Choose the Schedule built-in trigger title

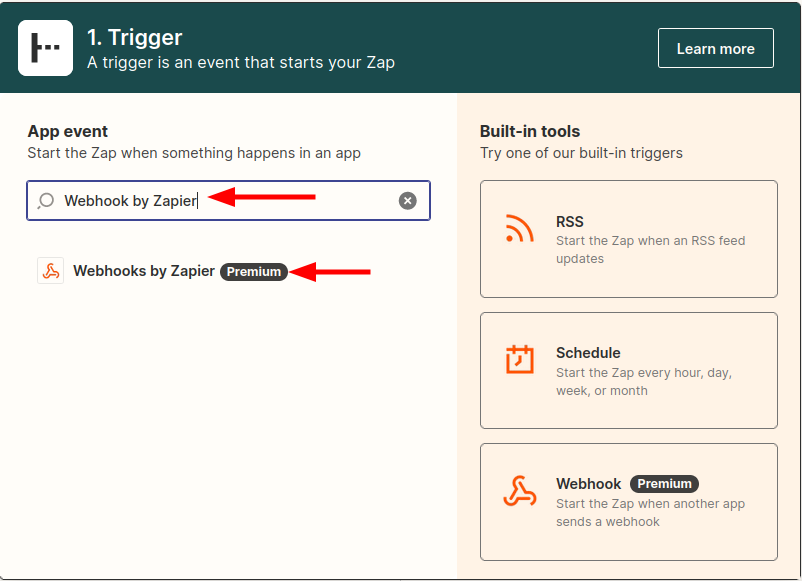588,353
